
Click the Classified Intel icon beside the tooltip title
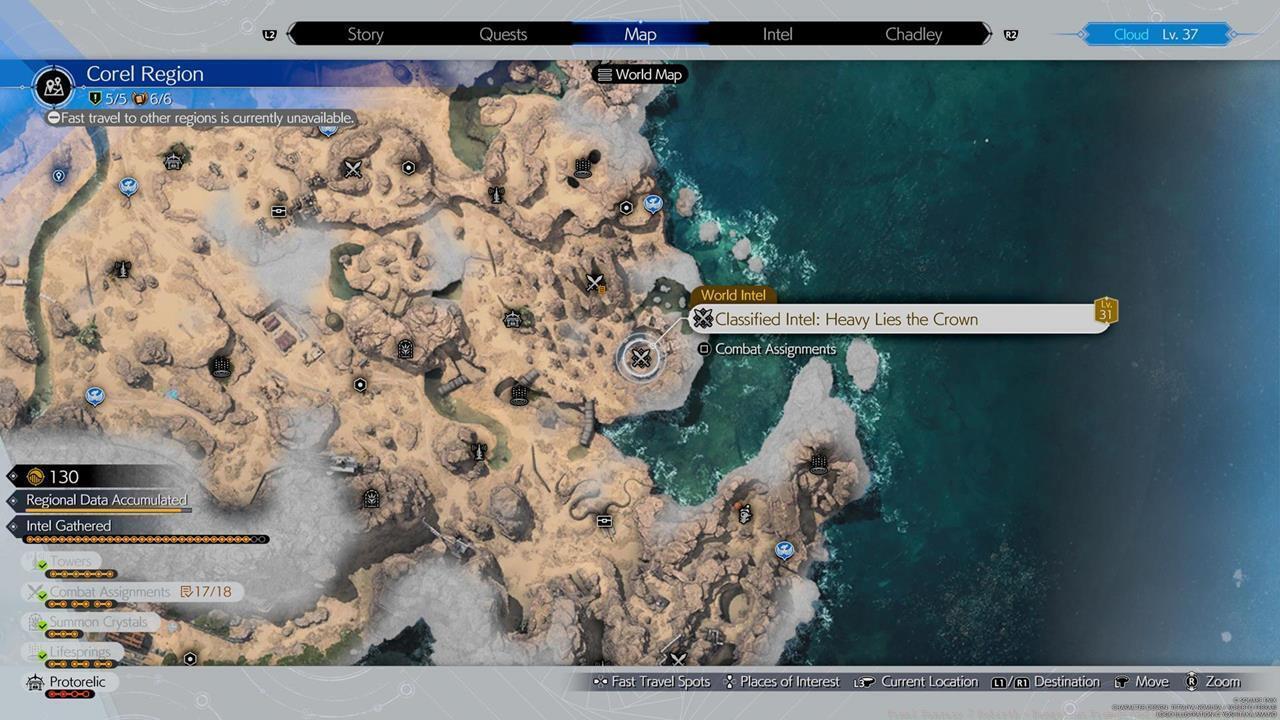[703, 318]
